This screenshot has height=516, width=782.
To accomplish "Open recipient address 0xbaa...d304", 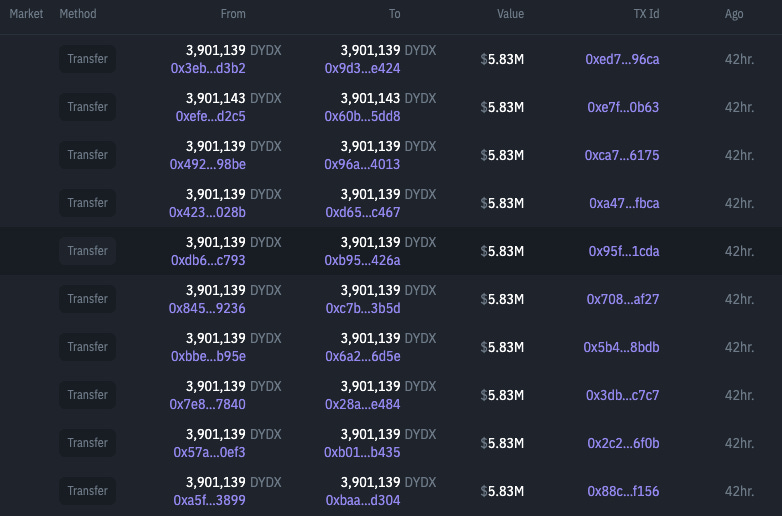I will 363,500.
